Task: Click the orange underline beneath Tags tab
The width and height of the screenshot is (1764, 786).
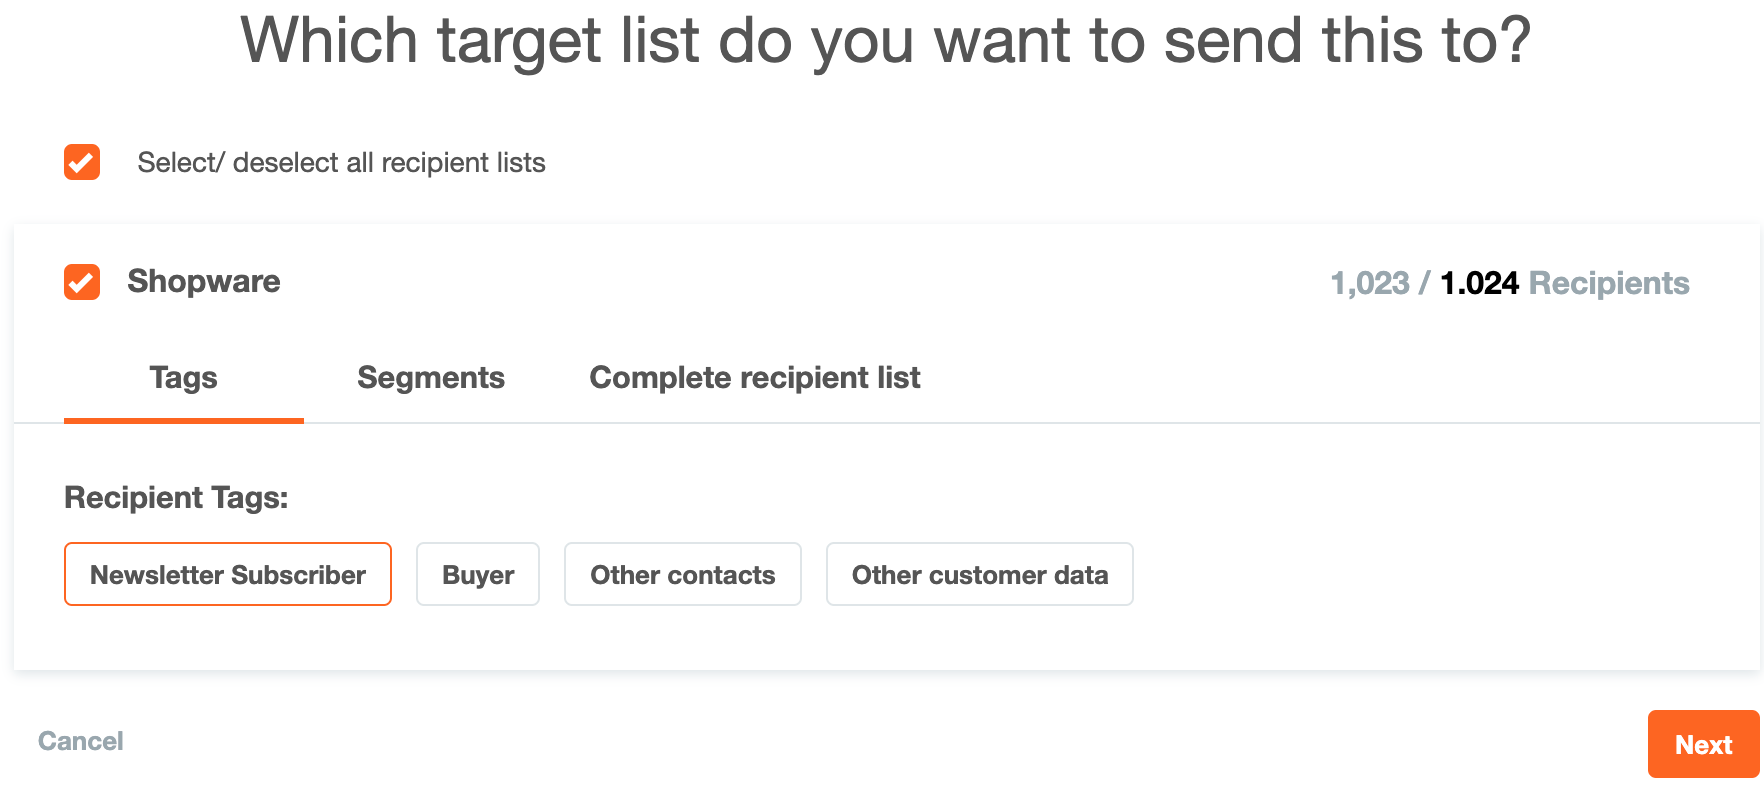Action: [183, 420]
